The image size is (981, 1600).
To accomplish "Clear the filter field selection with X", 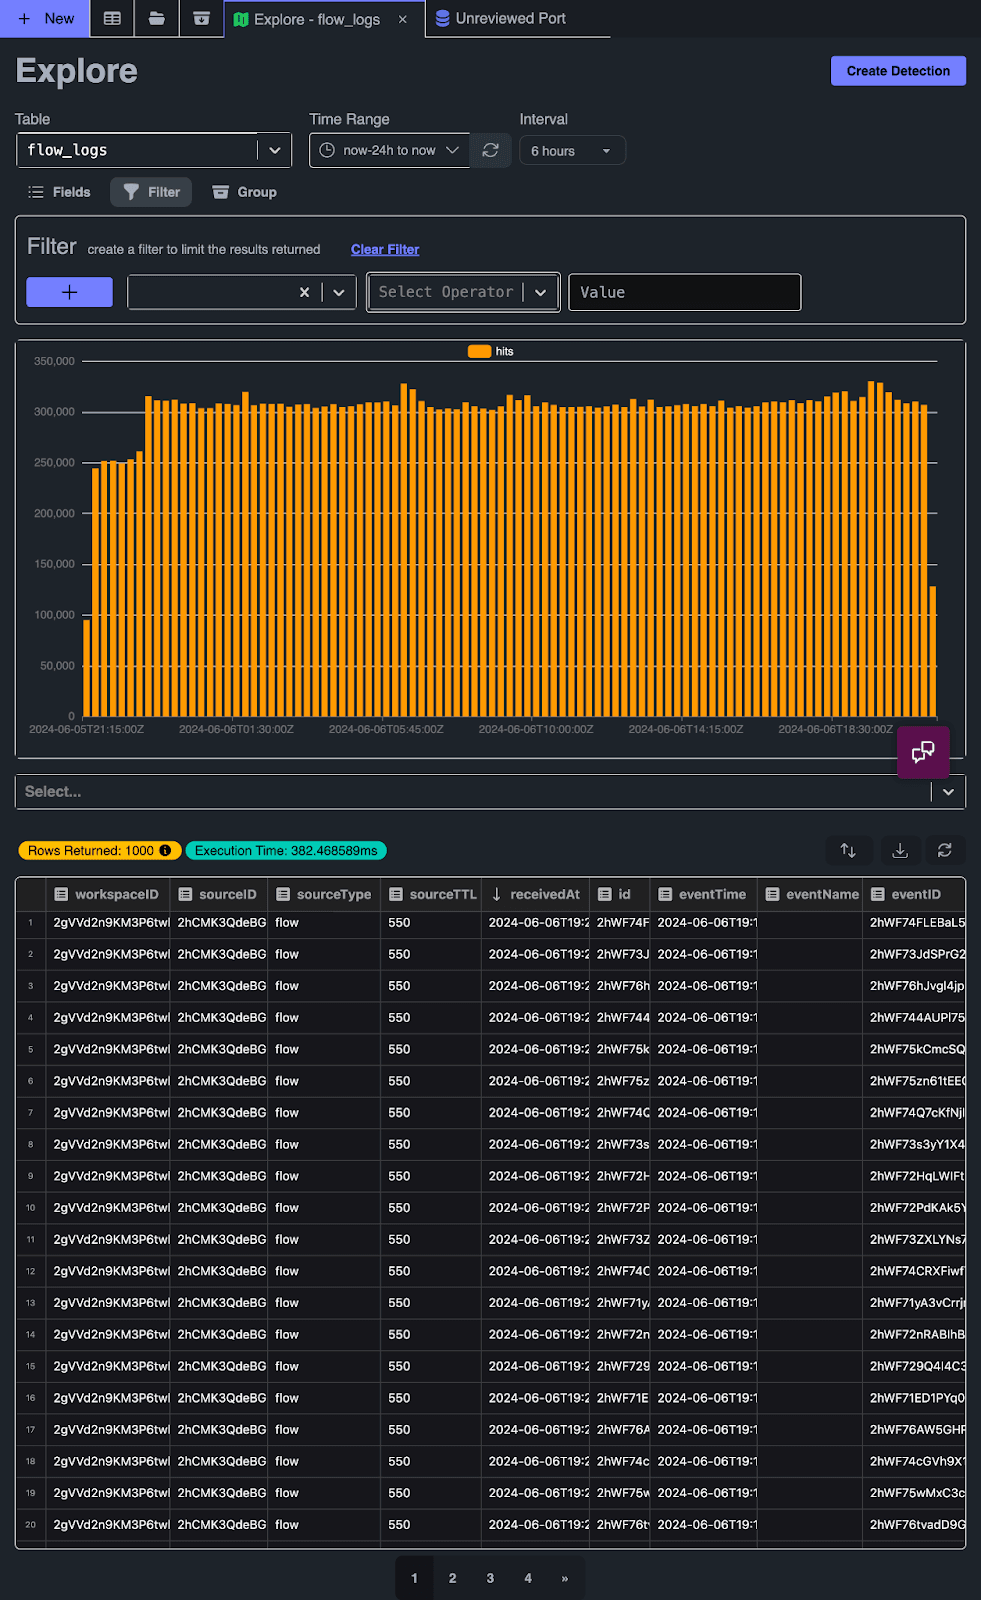I will coord(304,292).
